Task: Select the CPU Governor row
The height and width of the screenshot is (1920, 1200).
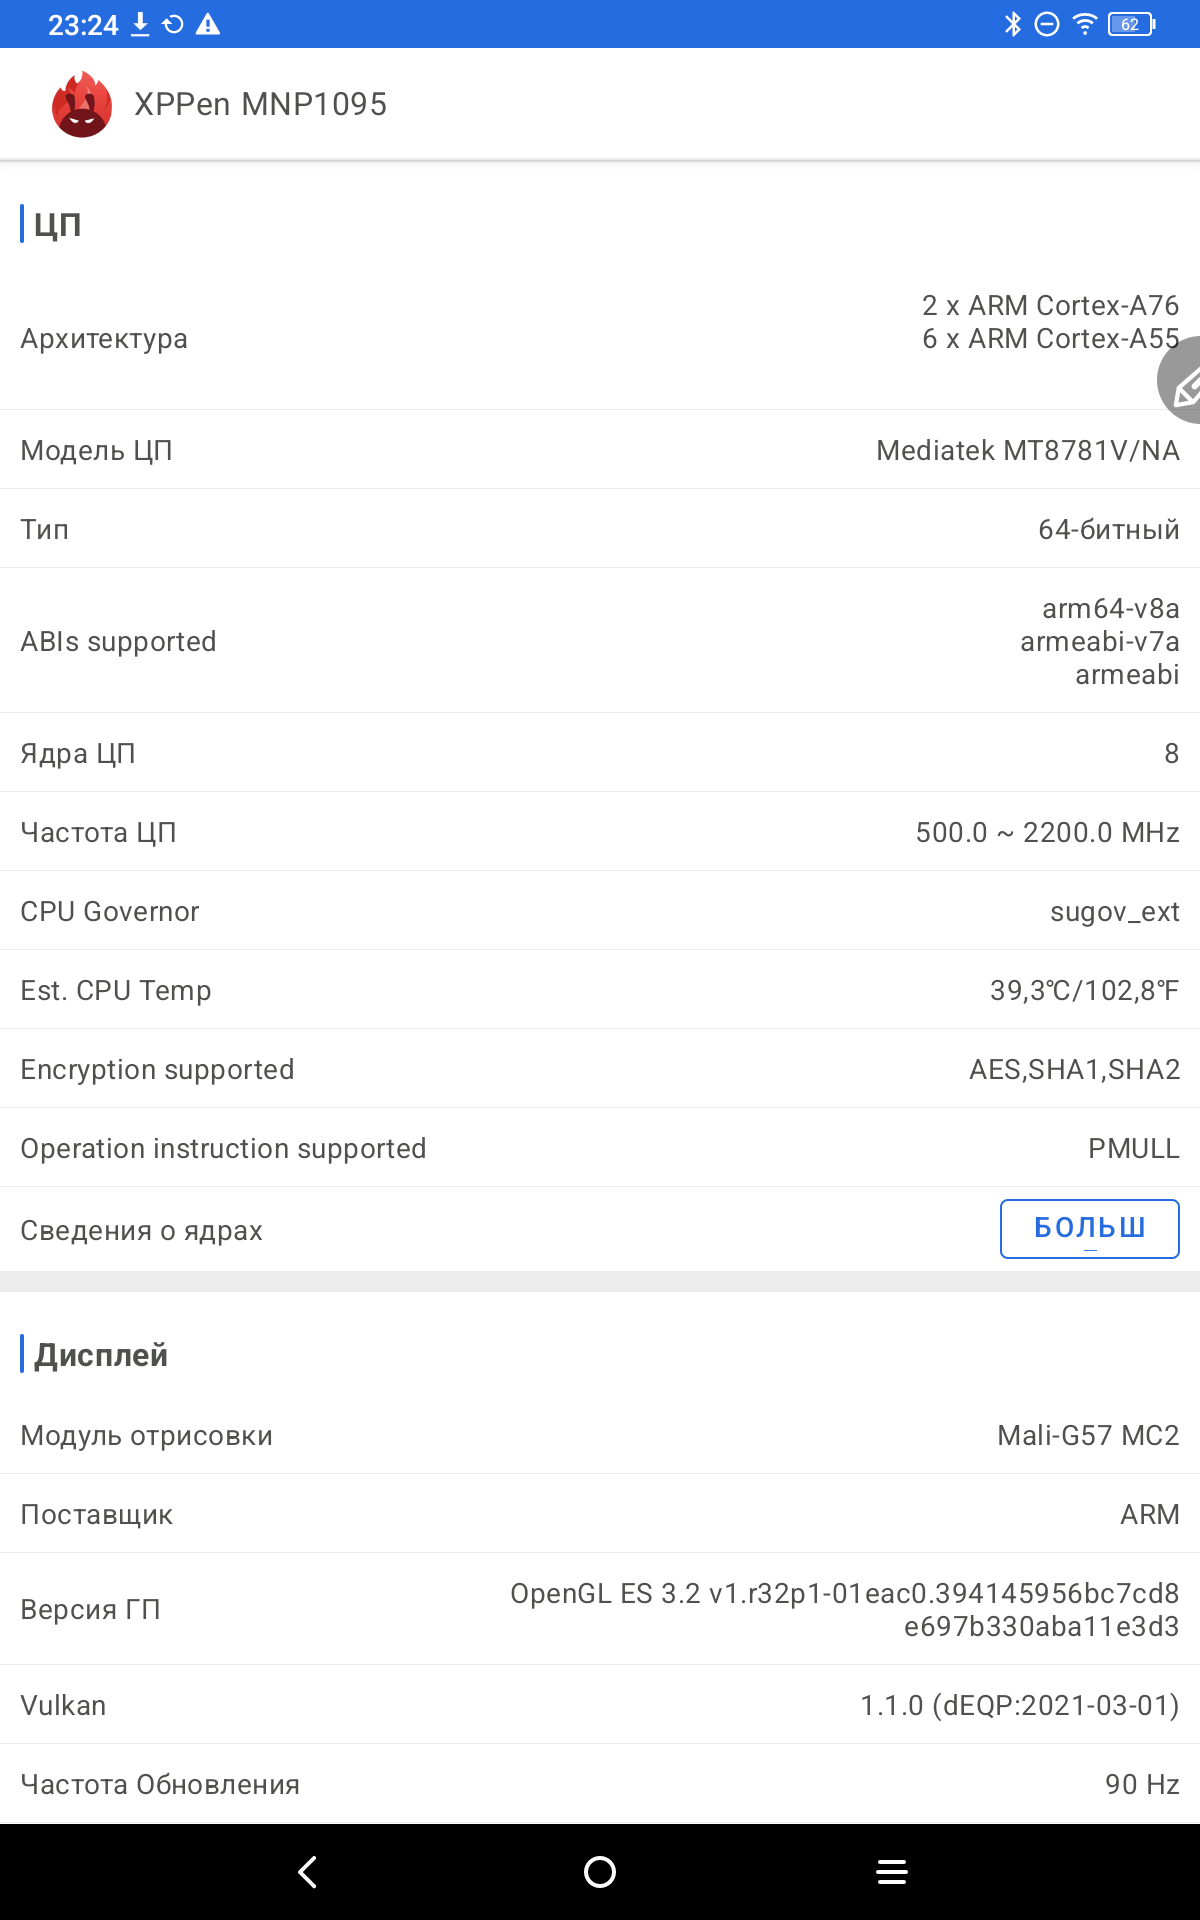Action: coord(600,911)
